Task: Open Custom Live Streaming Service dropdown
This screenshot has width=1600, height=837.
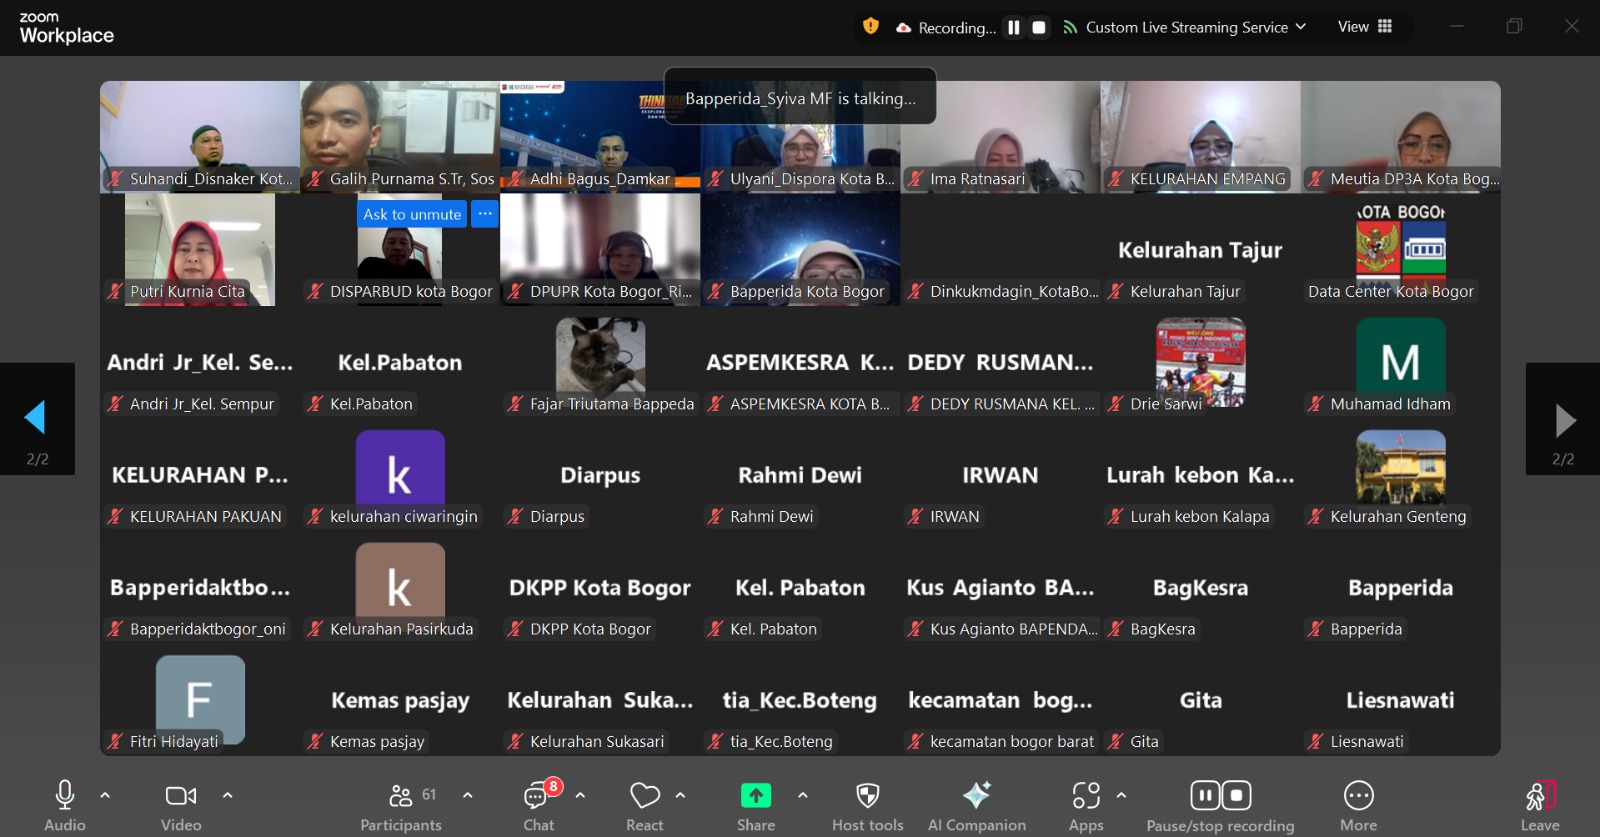Action: [x=1186, y=28]
